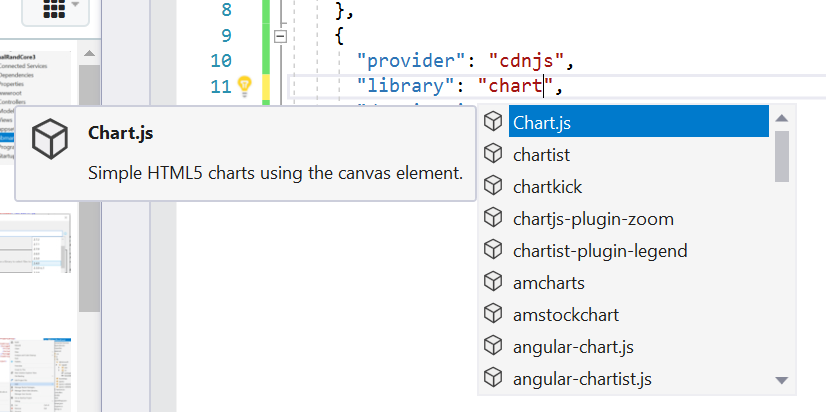Click the package icon beside chartist

pyautogui.click(x=493, y=154)
